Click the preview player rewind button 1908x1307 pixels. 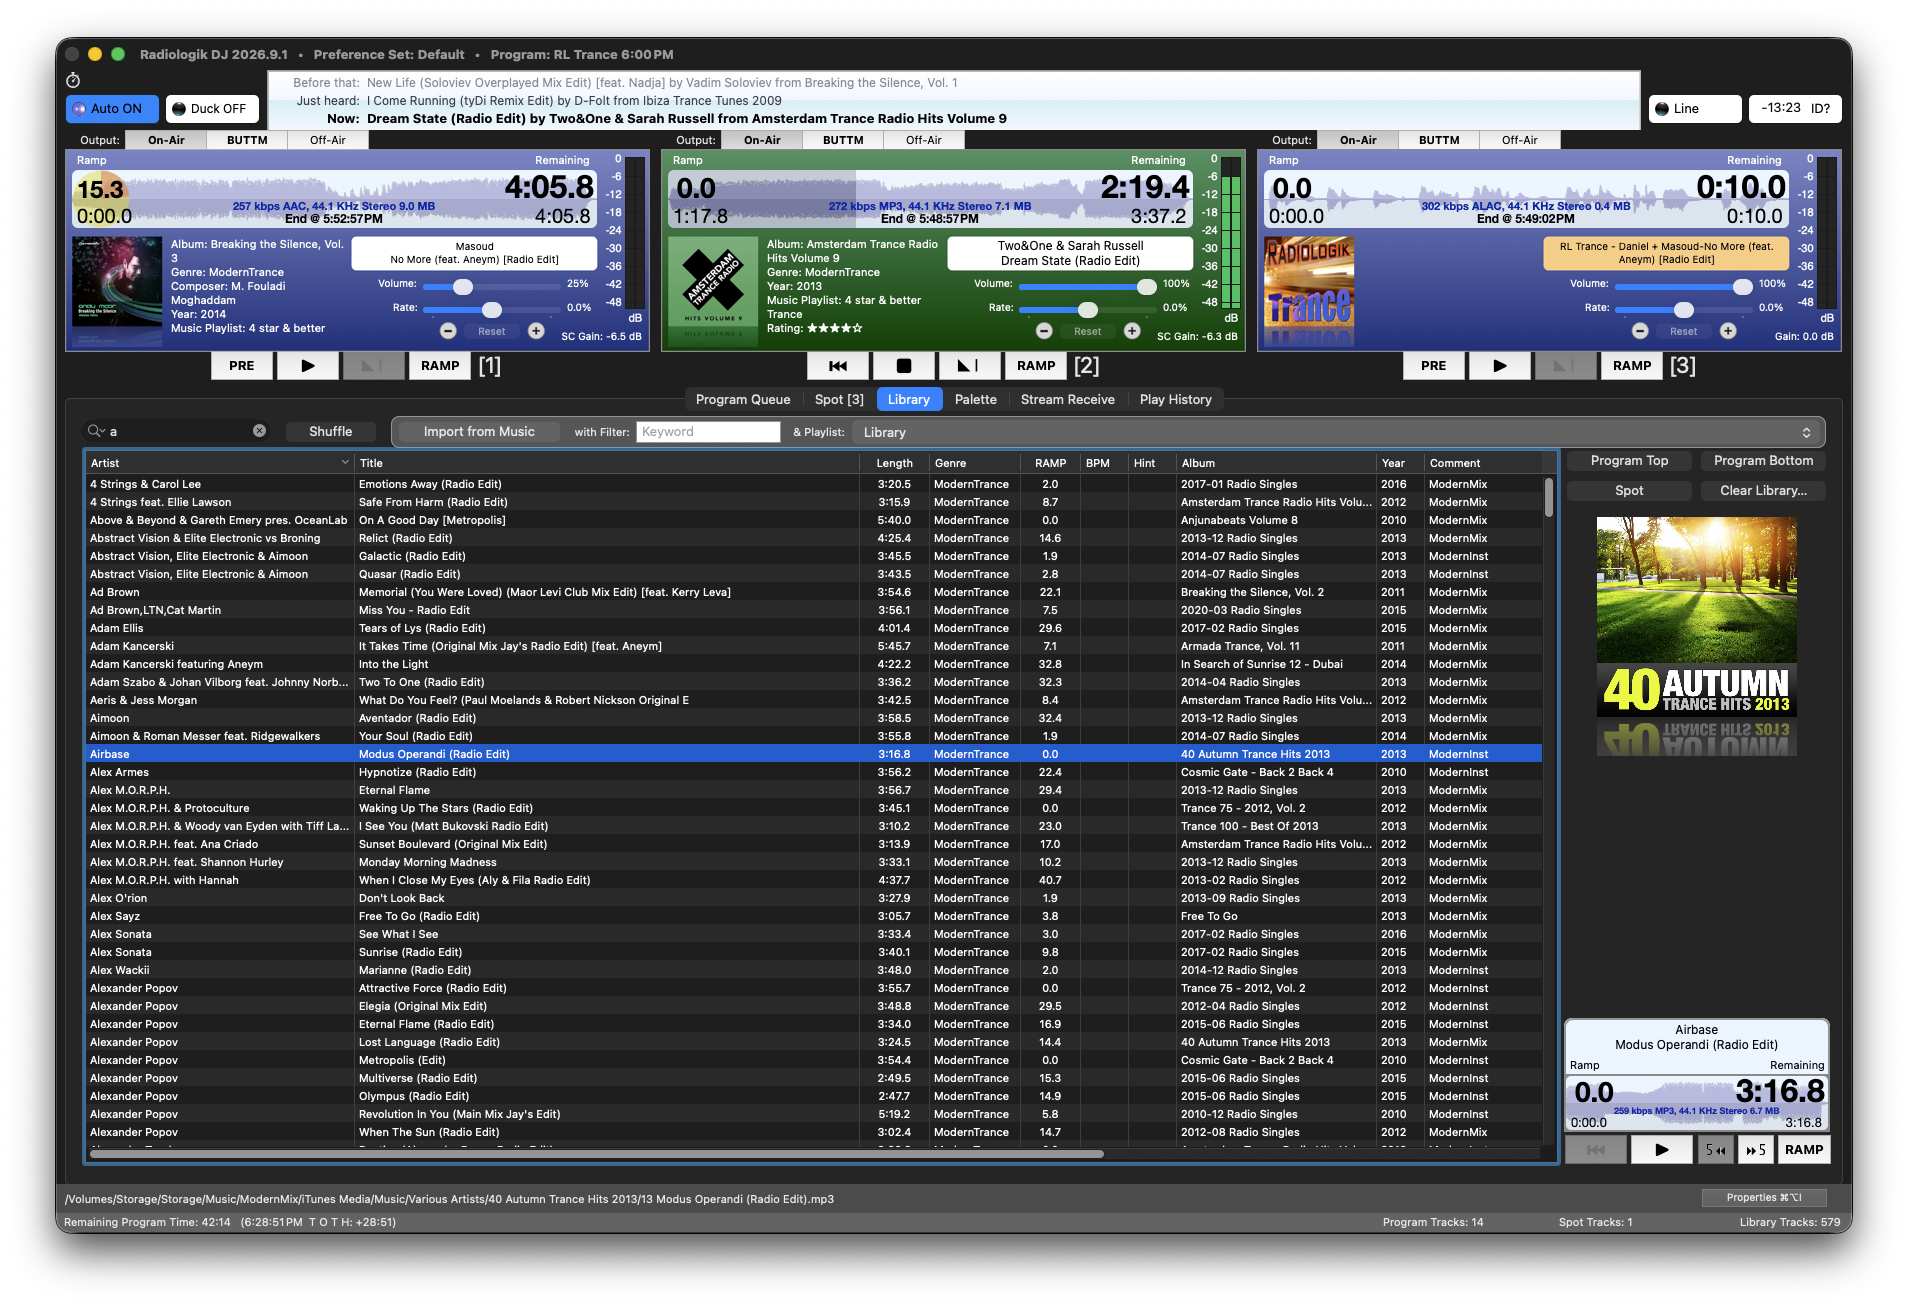tap(1596, 1150)
